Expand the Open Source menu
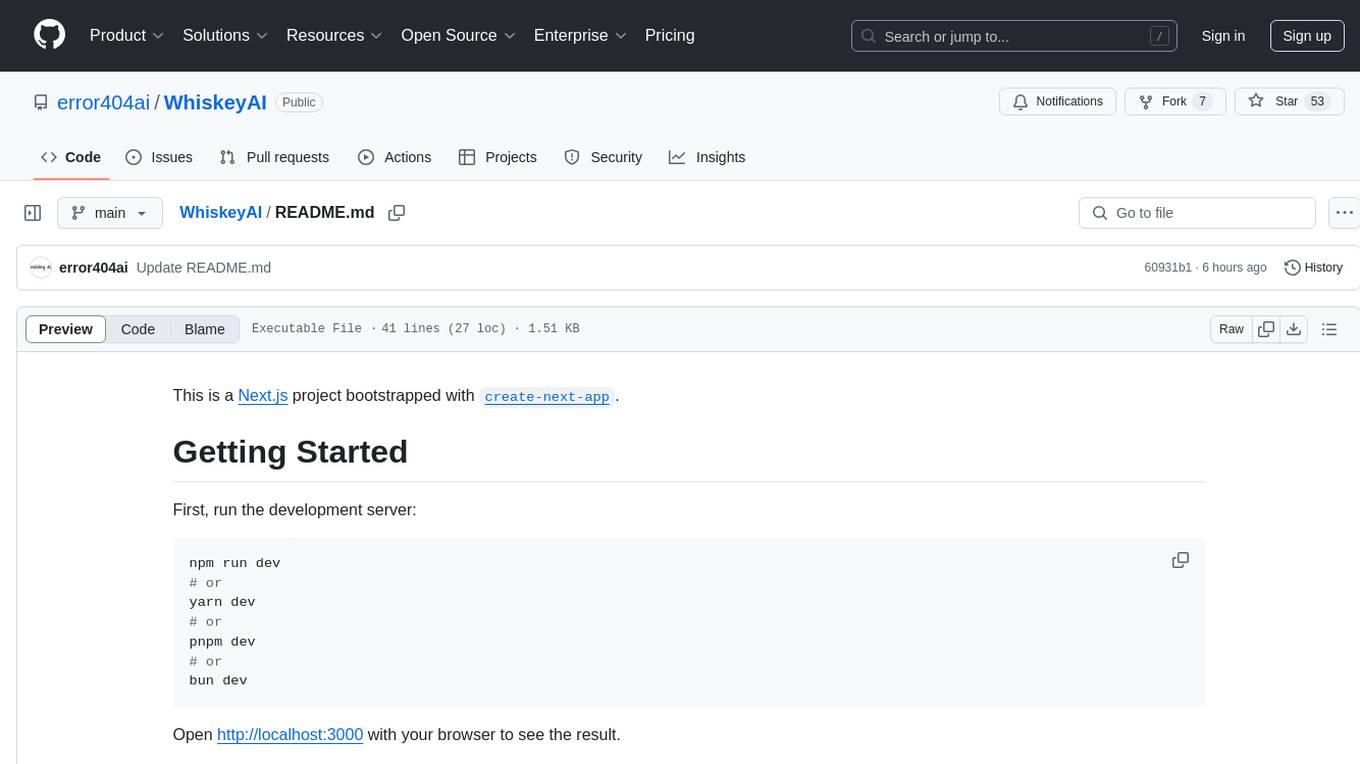Image resolution: width=1360 pixels, height=764 pixels. [x=458, y=35]
